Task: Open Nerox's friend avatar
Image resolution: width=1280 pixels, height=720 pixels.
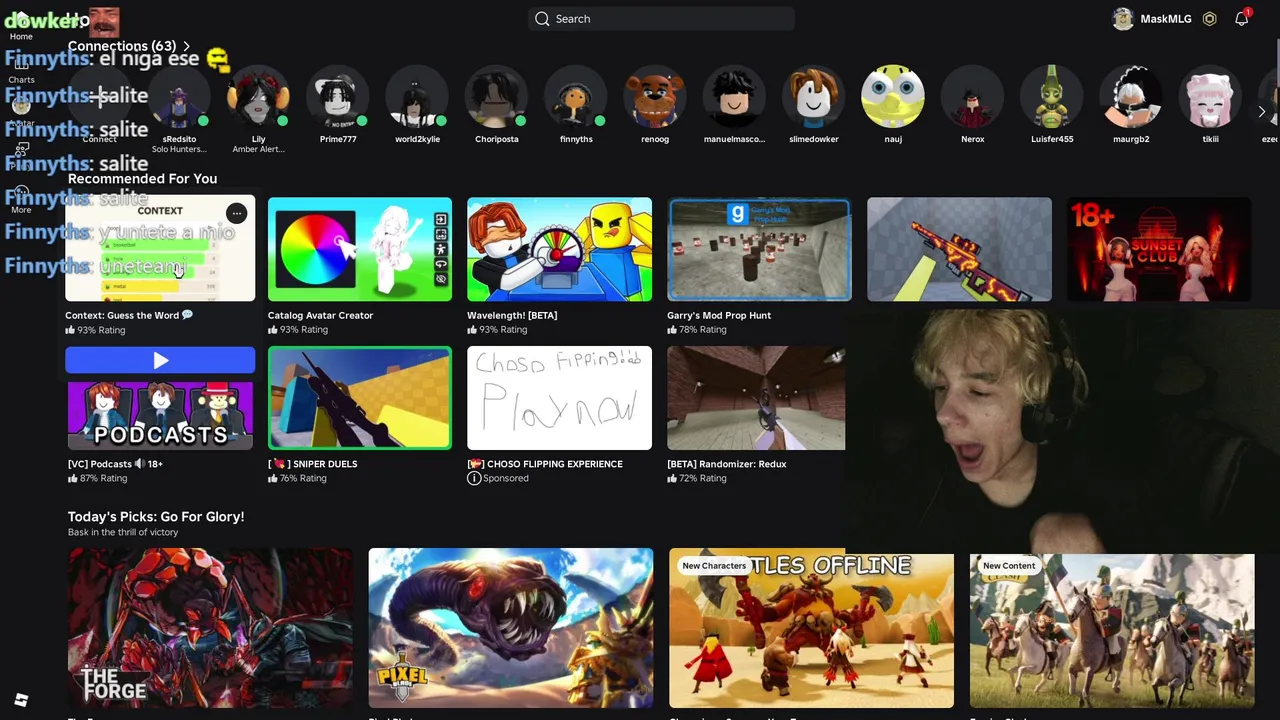Action: (x=972, y=96)
